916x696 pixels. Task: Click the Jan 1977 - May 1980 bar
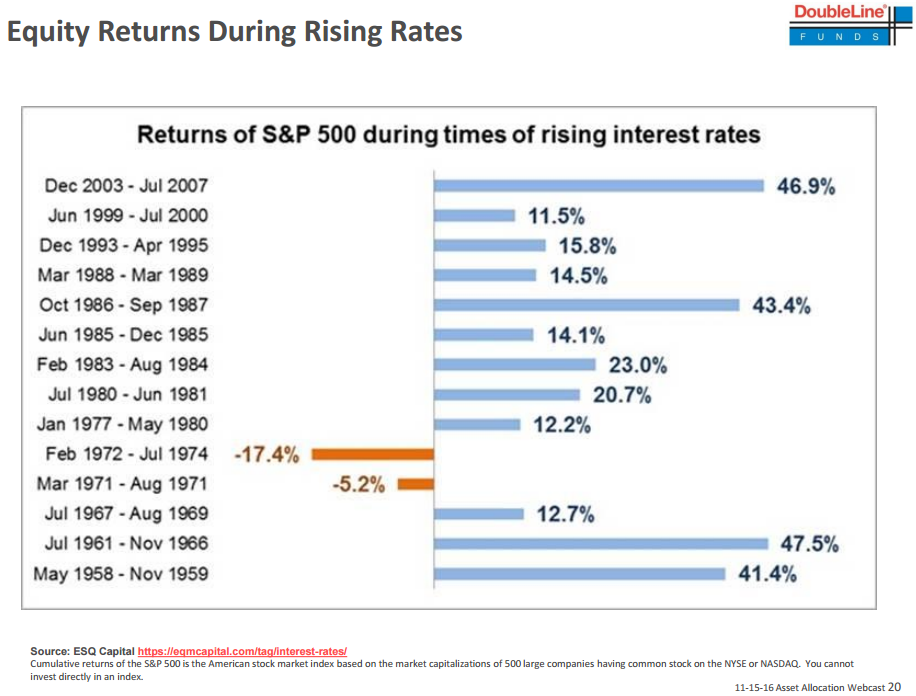[x=477, y=424]
